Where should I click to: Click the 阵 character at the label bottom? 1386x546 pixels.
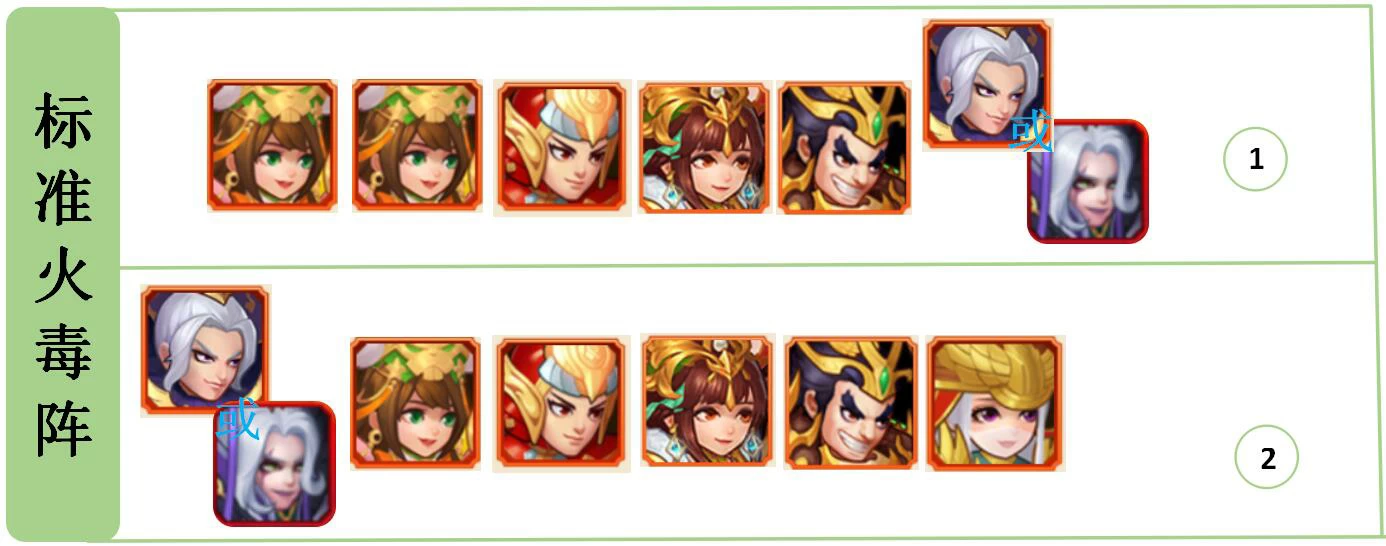pyautogui.click(x=64, y=427)
